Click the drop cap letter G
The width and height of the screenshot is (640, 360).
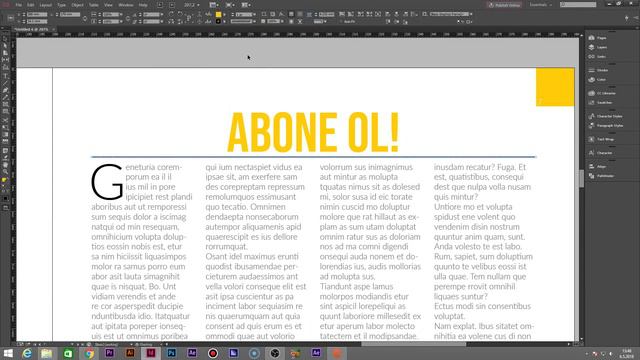coord(107,182)
